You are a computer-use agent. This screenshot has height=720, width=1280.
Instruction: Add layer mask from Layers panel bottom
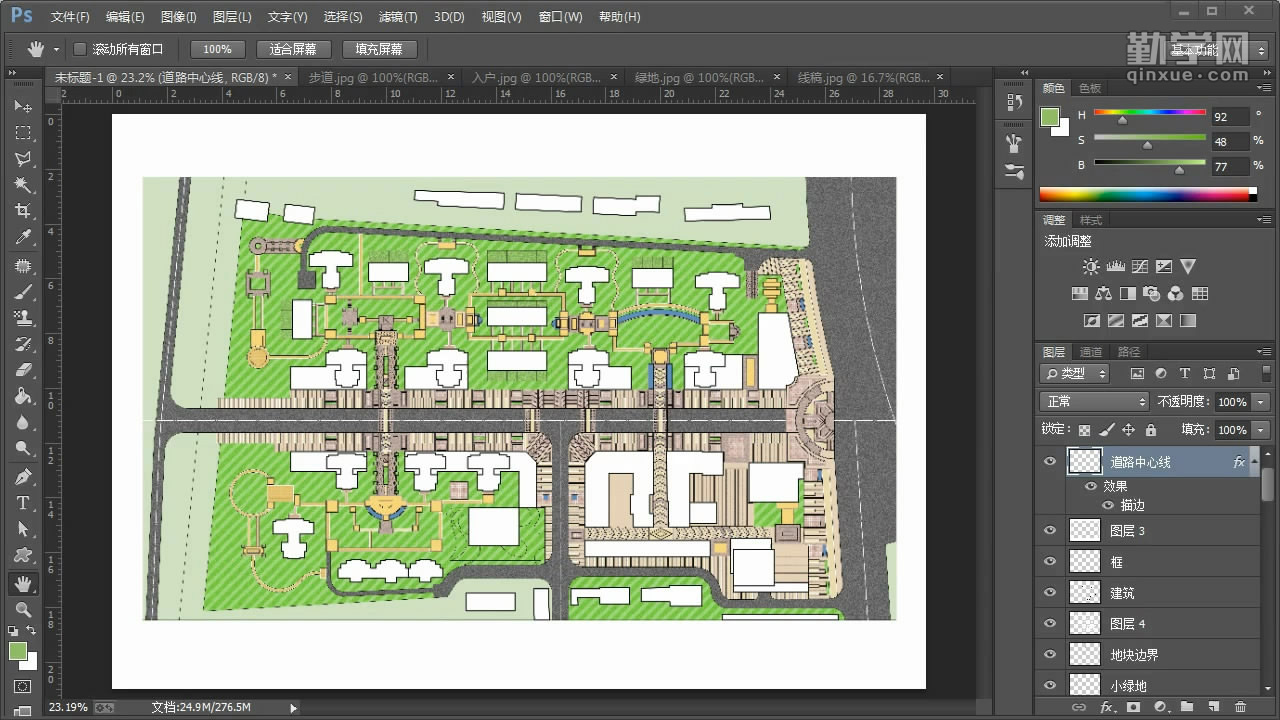pyautogui.click(x=1133, y=707)
